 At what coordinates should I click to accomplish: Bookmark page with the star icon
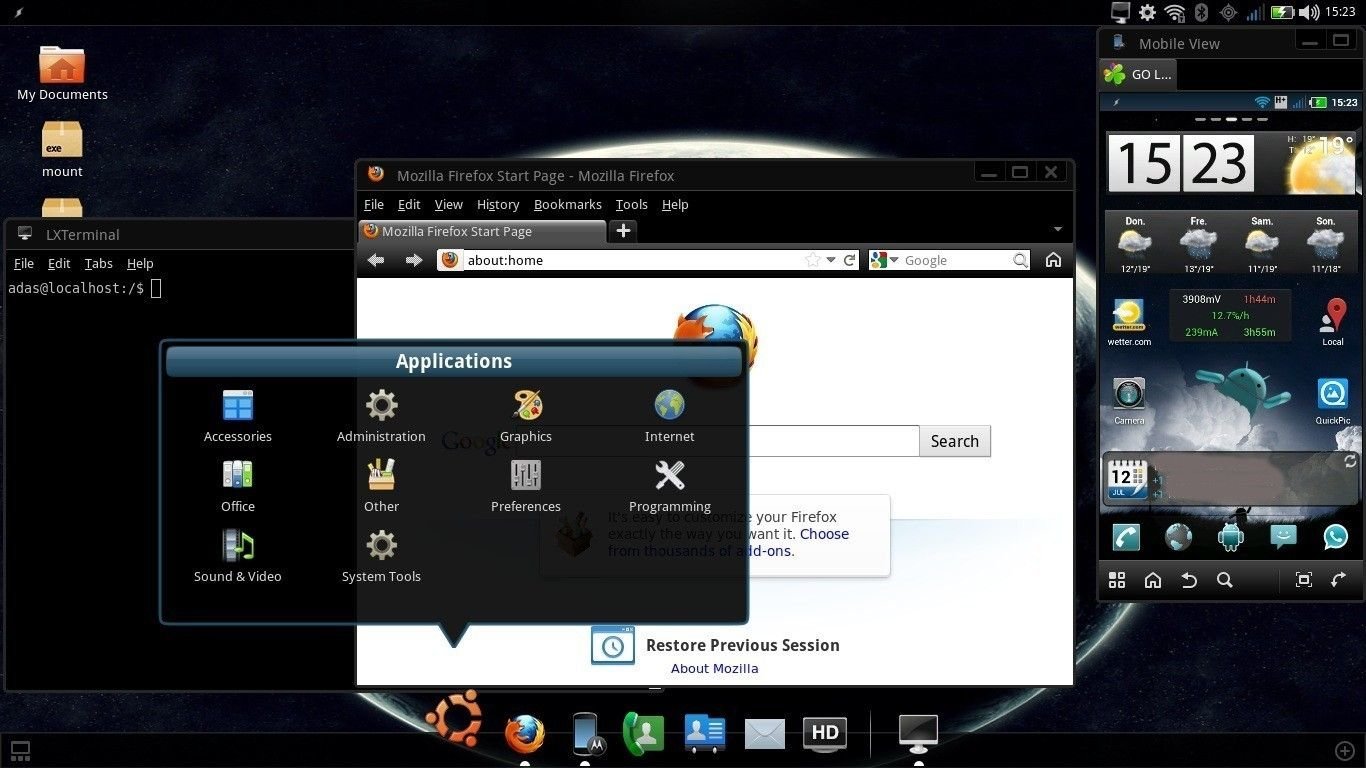pyautogui.click(x=813, y=260)
